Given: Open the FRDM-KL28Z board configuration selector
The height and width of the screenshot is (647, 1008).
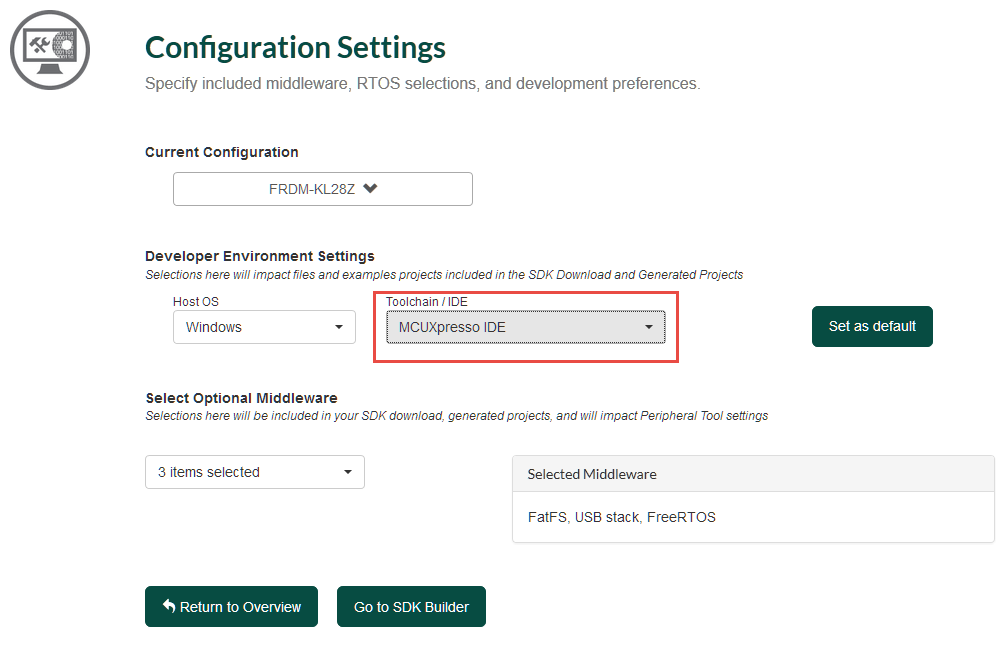Looking at the screenshot, I should pyautogui.click(x=322, y=188).
